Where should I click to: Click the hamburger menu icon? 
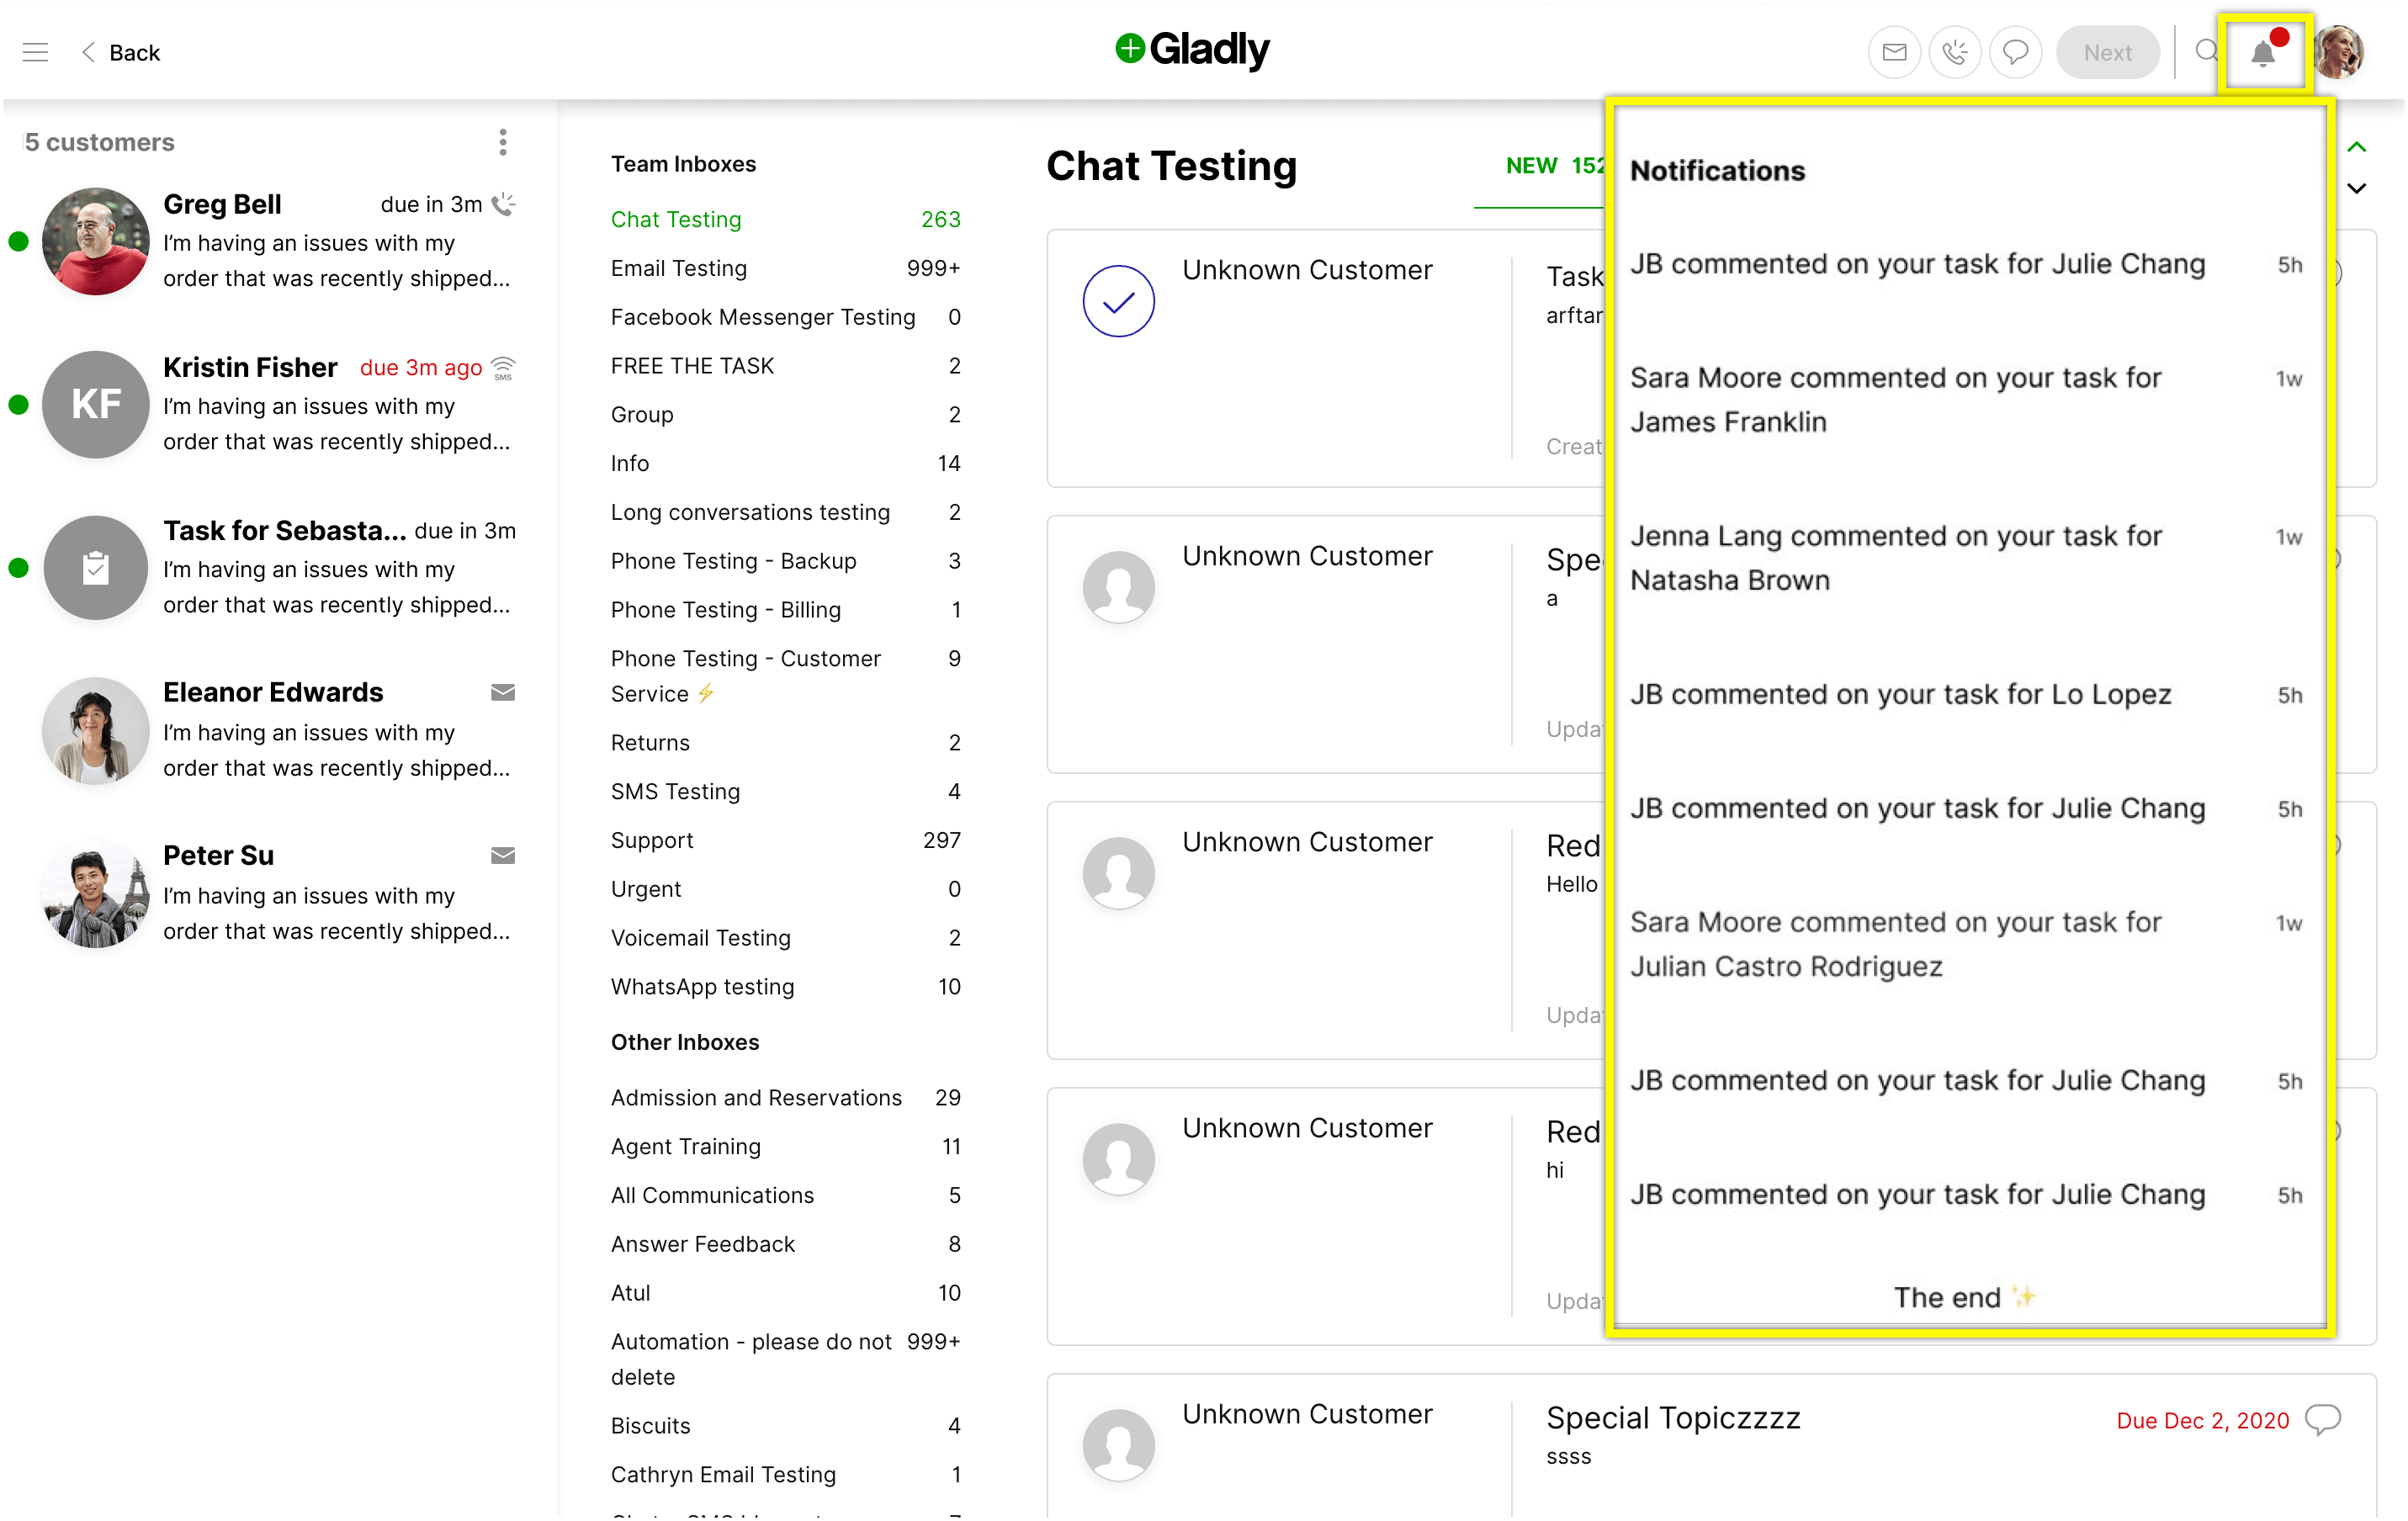[35, 50]
